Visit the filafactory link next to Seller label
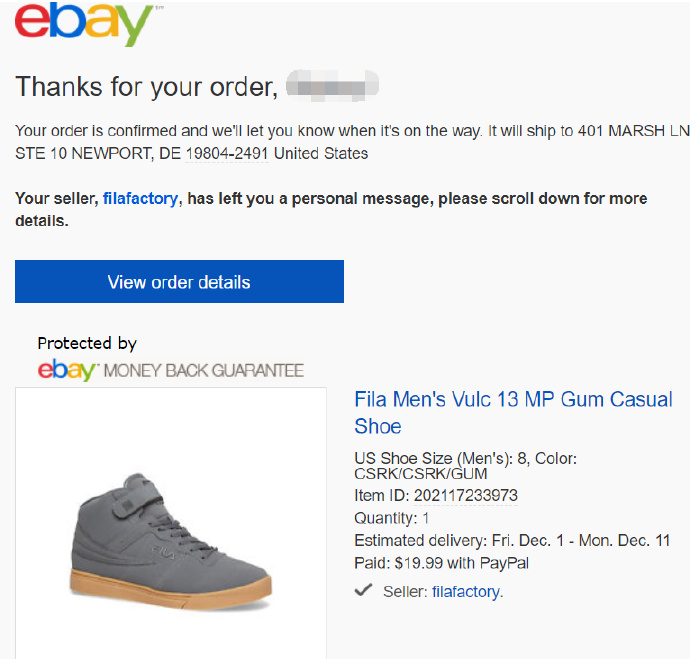Screen dimensions: 690x659 466,592
